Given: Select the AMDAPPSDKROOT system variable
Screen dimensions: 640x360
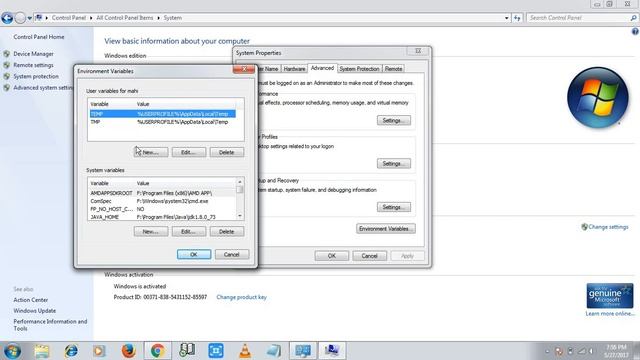Looking at the screenshot, I should tap(162, 193).
